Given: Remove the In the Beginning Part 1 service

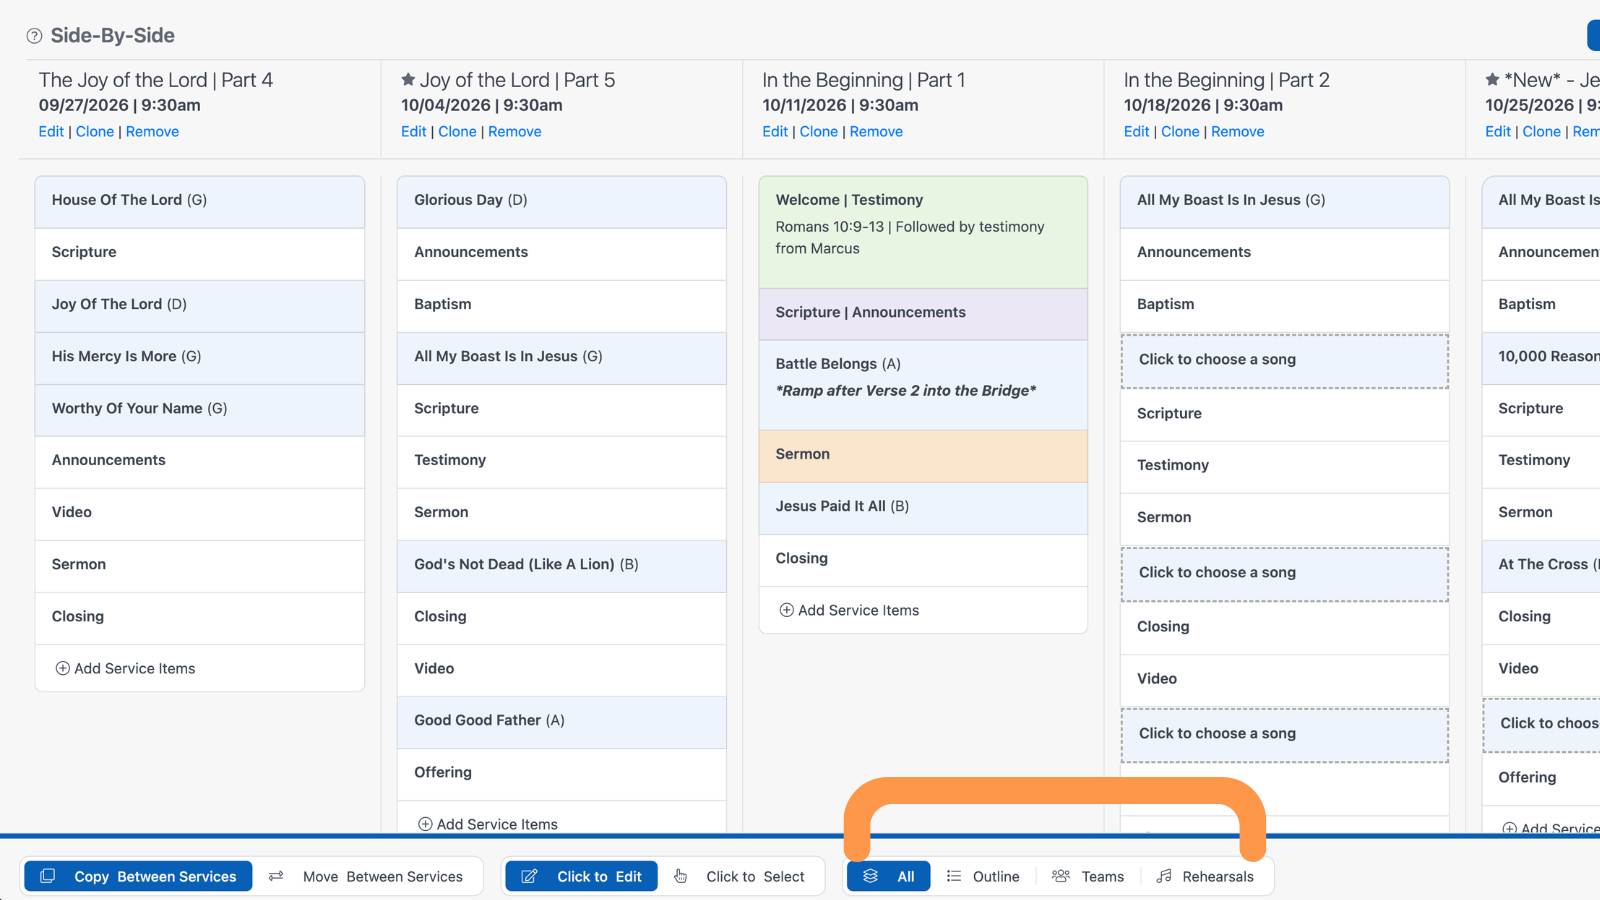Looking at the screenshot, I should (x=876, y=131).
